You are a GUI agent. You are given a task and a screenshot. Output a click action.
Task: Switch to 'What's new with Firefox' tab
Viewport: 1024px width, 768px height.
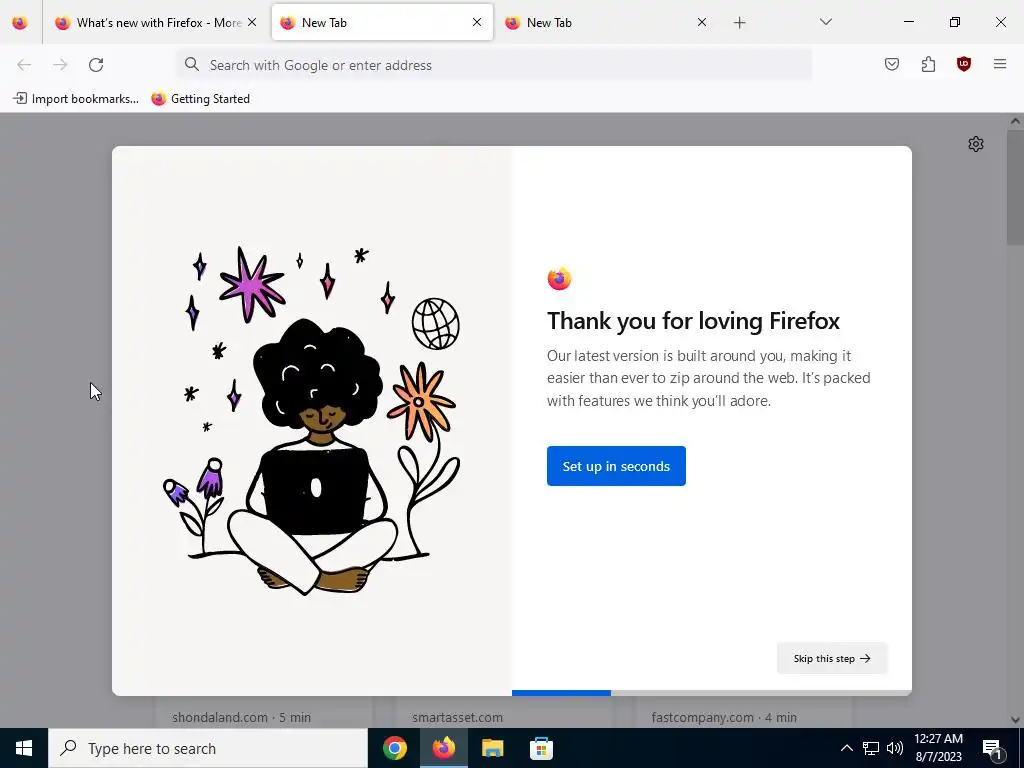[156, 22]
